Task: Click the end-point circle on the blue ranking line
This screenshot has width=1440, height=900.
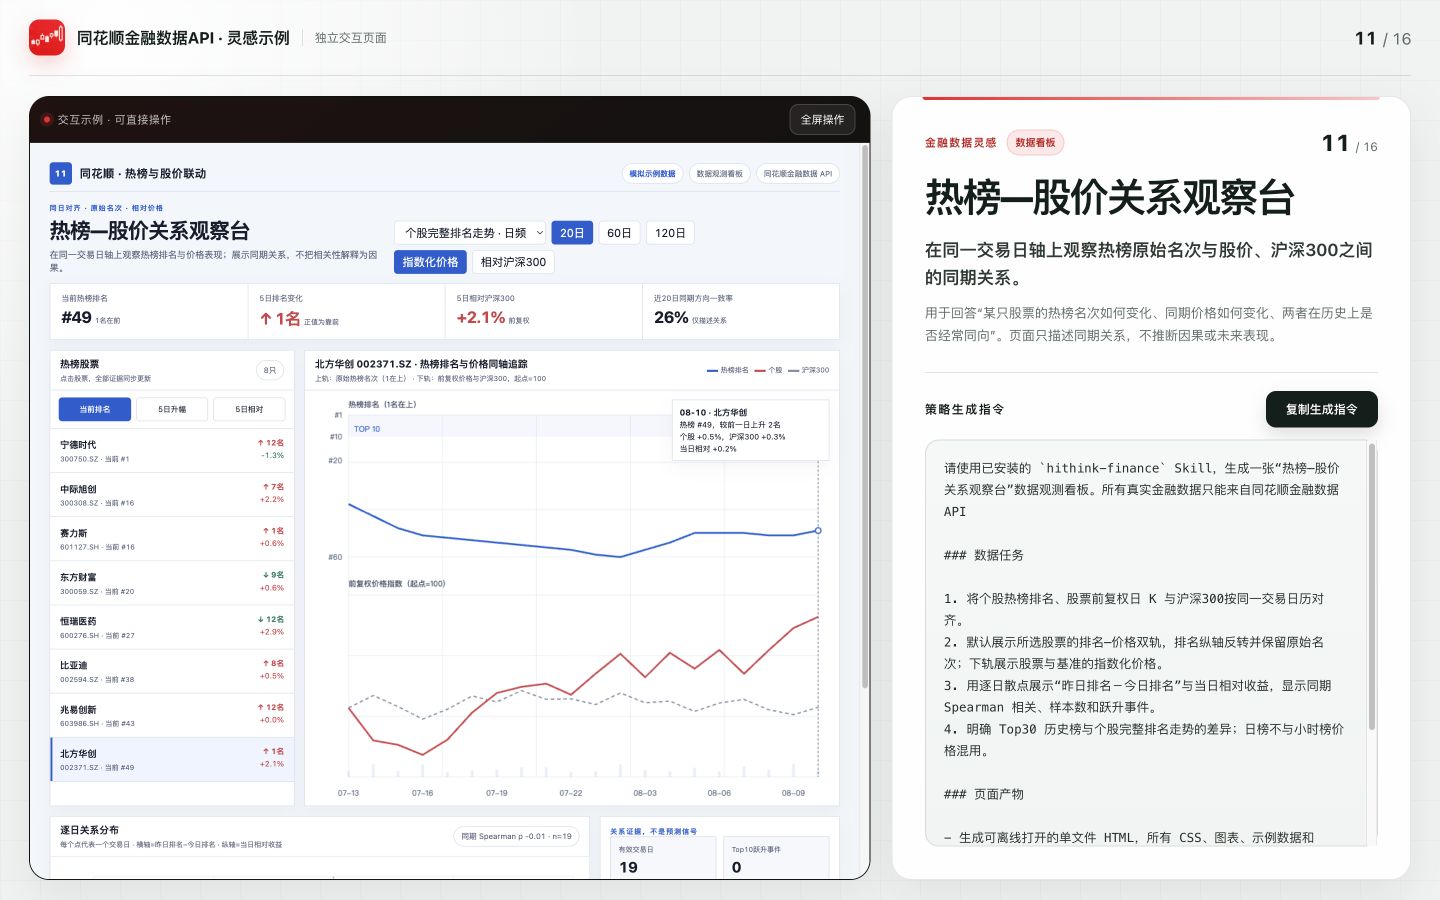Action: point(818,530)
